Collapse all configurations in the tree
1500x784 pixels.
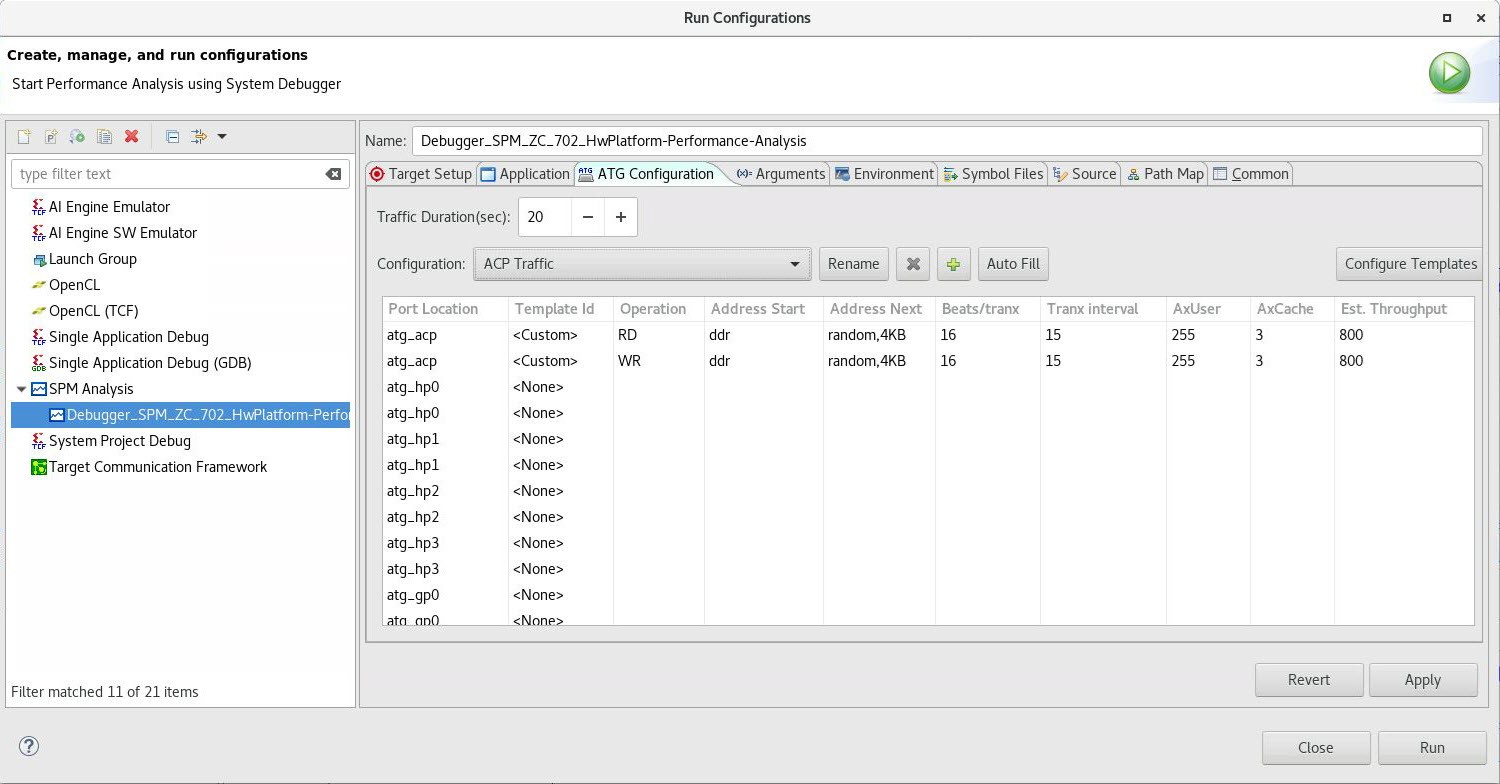[172, 136]
